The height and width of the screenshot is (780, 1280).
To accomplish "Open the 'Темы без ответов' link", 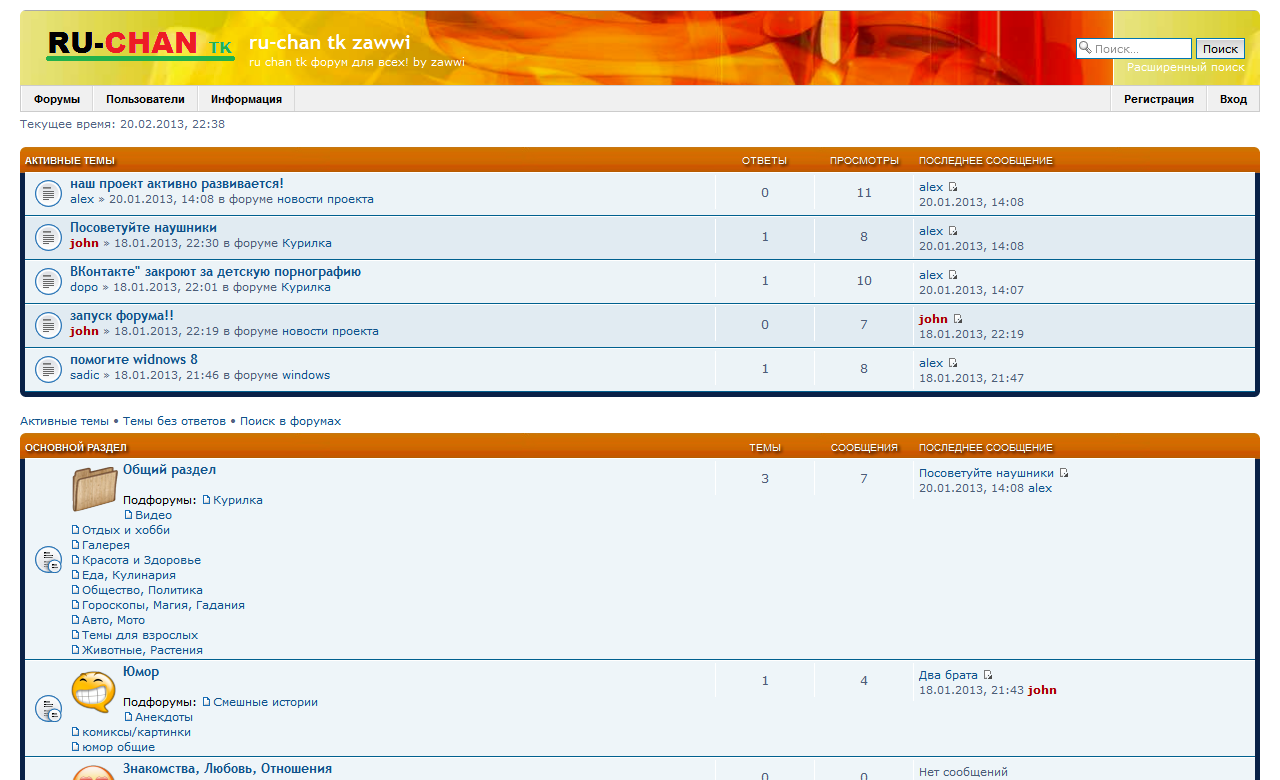I will (174, 421).
